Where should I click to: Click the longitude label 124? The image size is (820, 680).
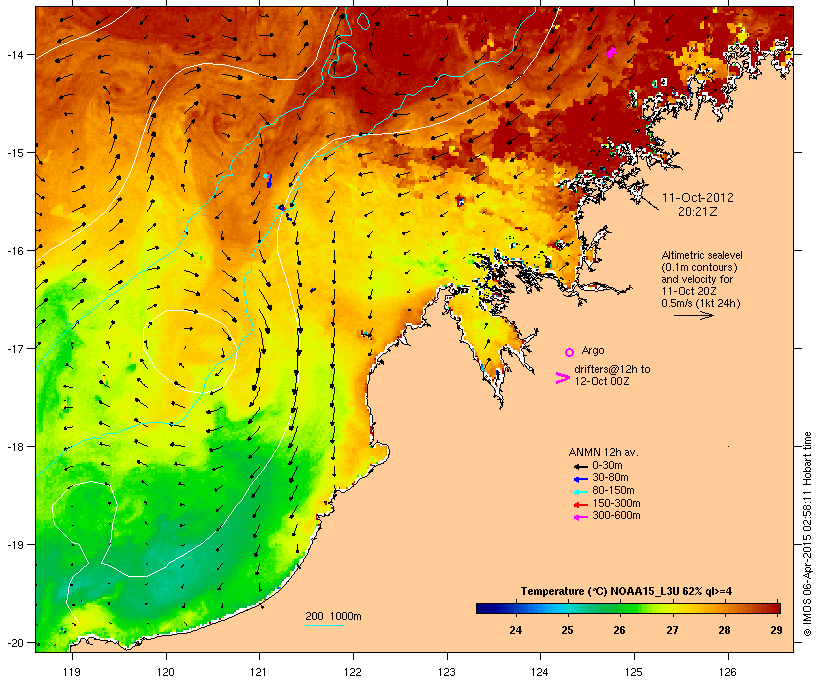[540, 672]
